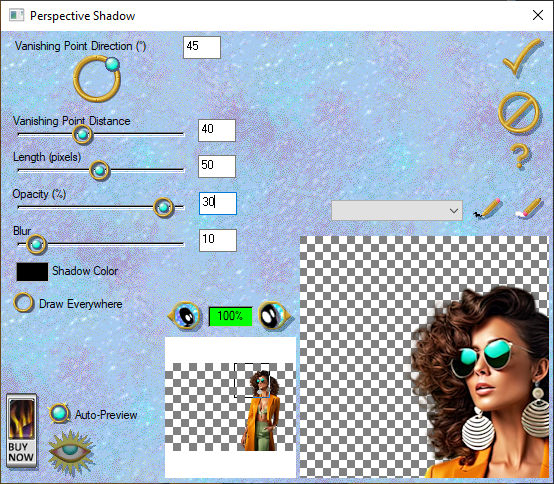Click the Shadow Color black swatch
554x484 pixels.
point(32,272)
